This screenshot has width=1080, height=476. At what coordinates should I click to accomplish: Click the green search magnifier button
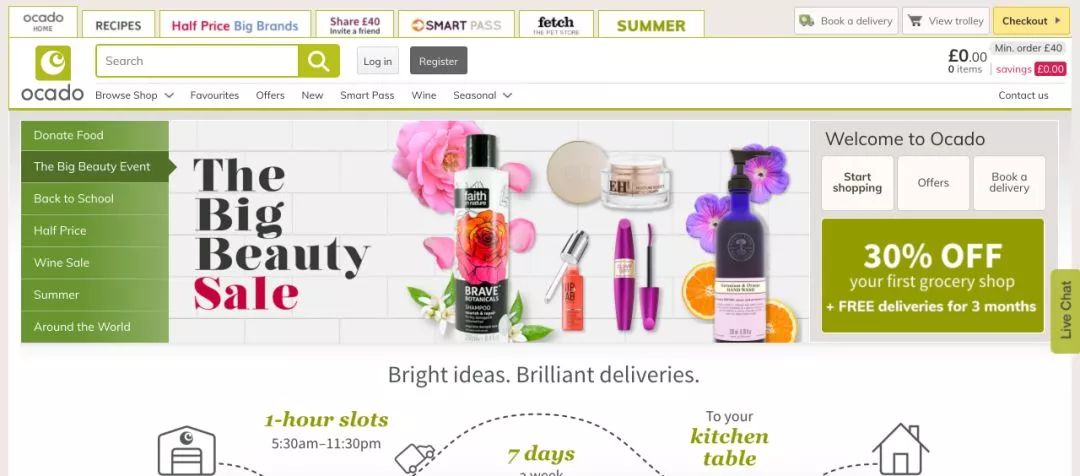(x=318, y=61)
